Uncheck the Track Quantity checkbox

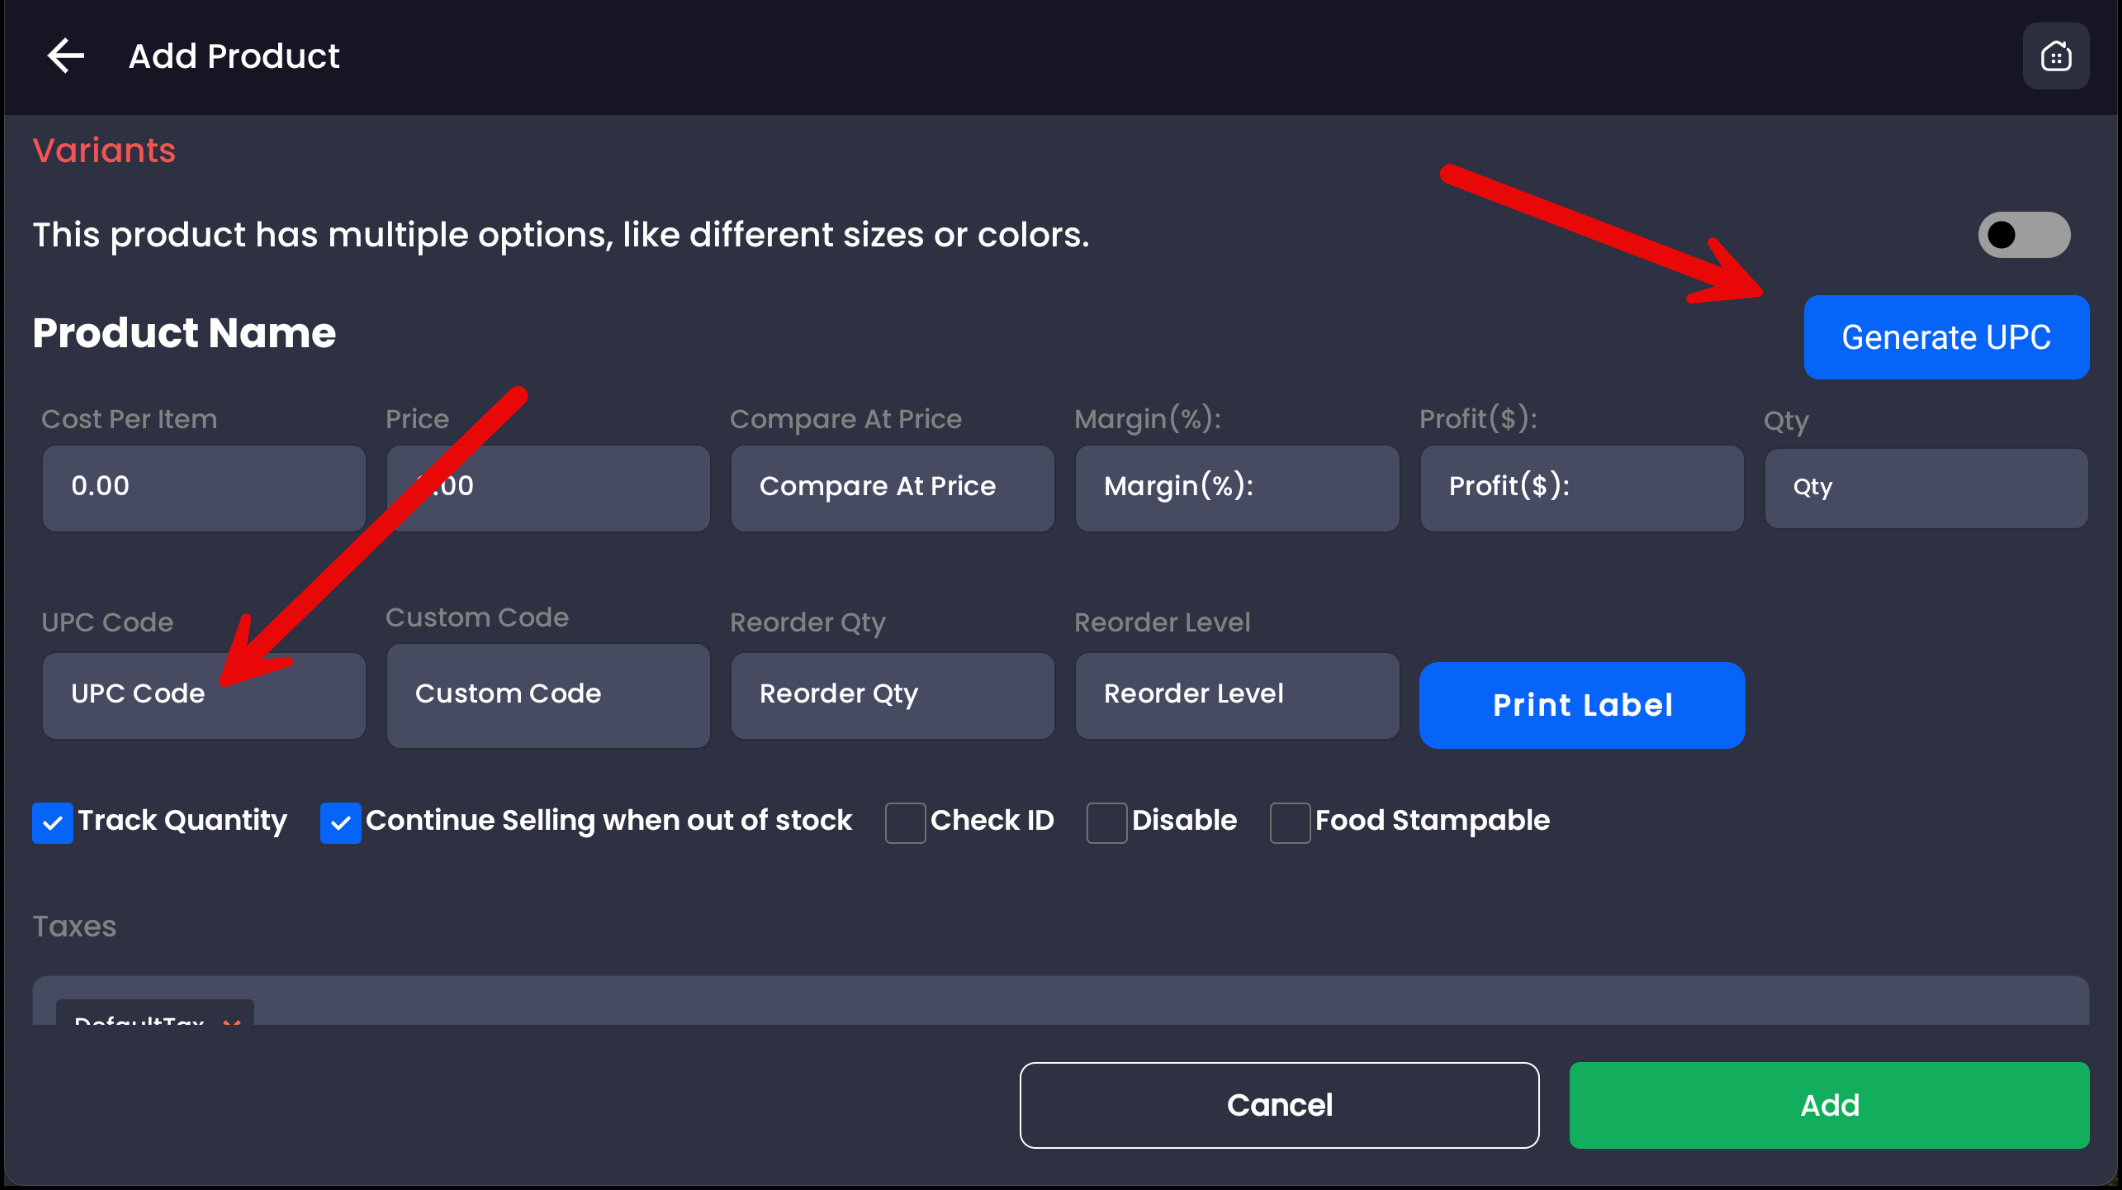(x=52, y=823)
